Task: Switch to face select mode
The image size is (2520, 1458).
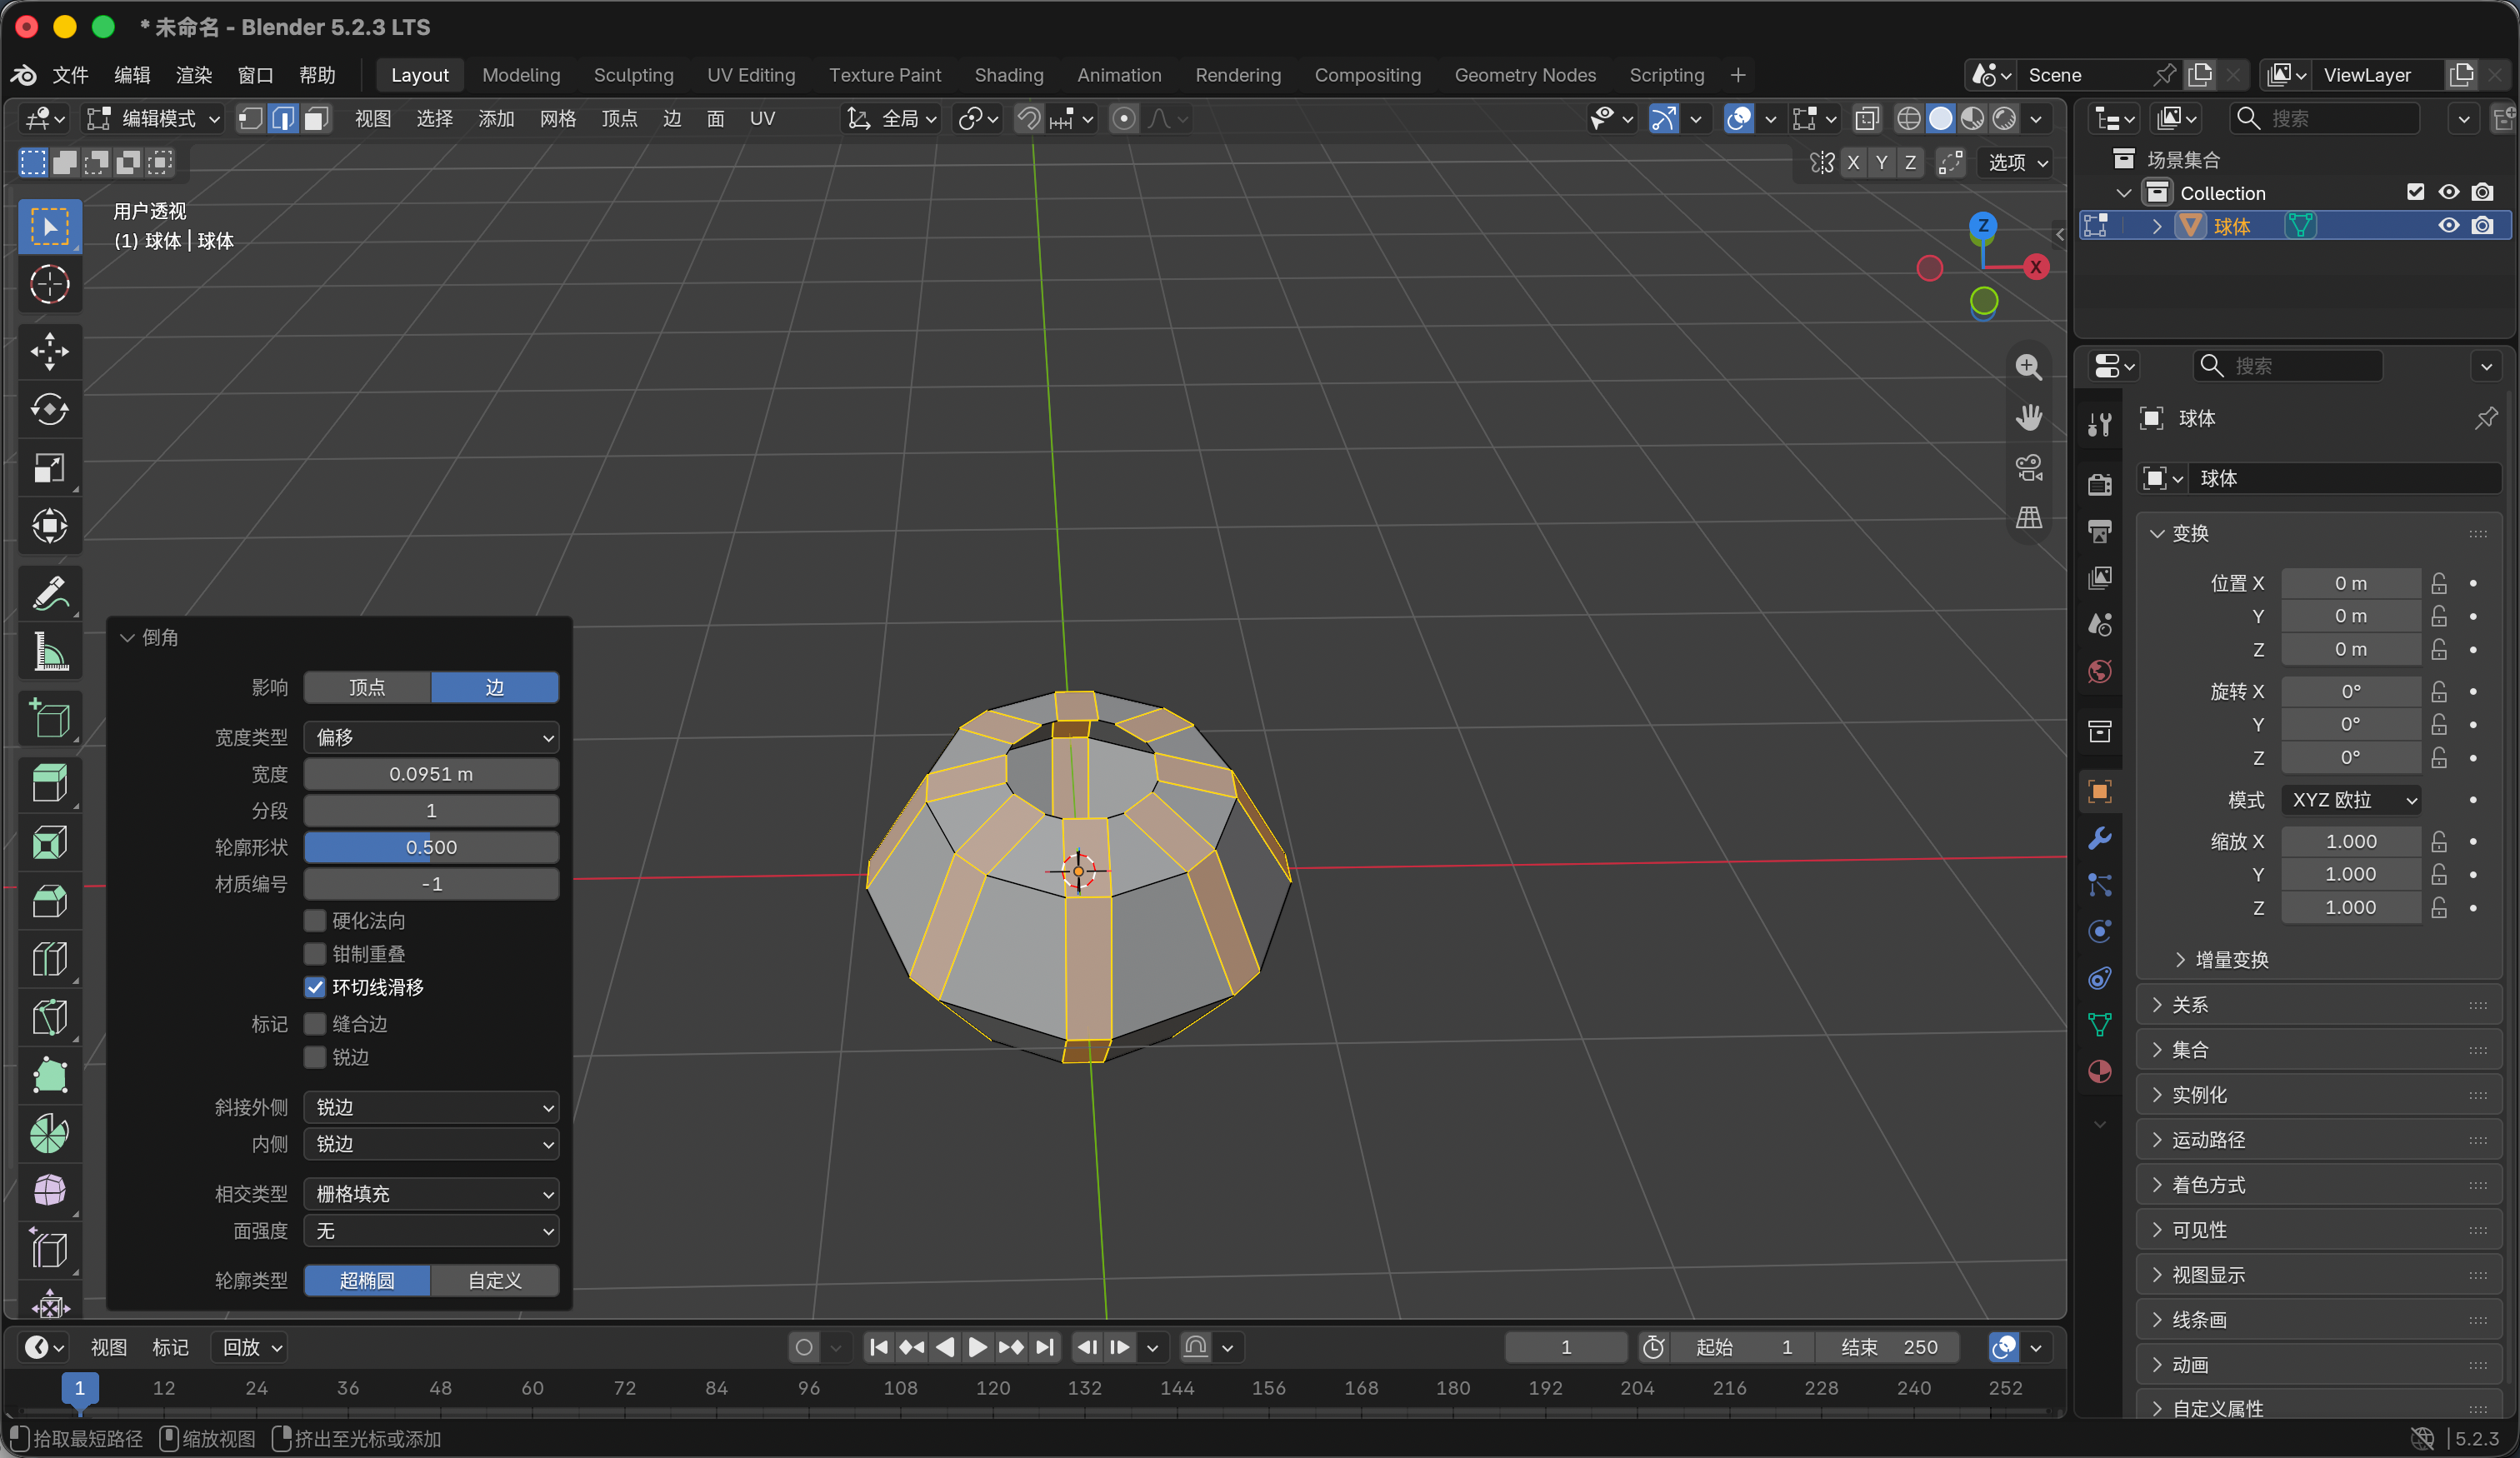Action: coord(316,119)
